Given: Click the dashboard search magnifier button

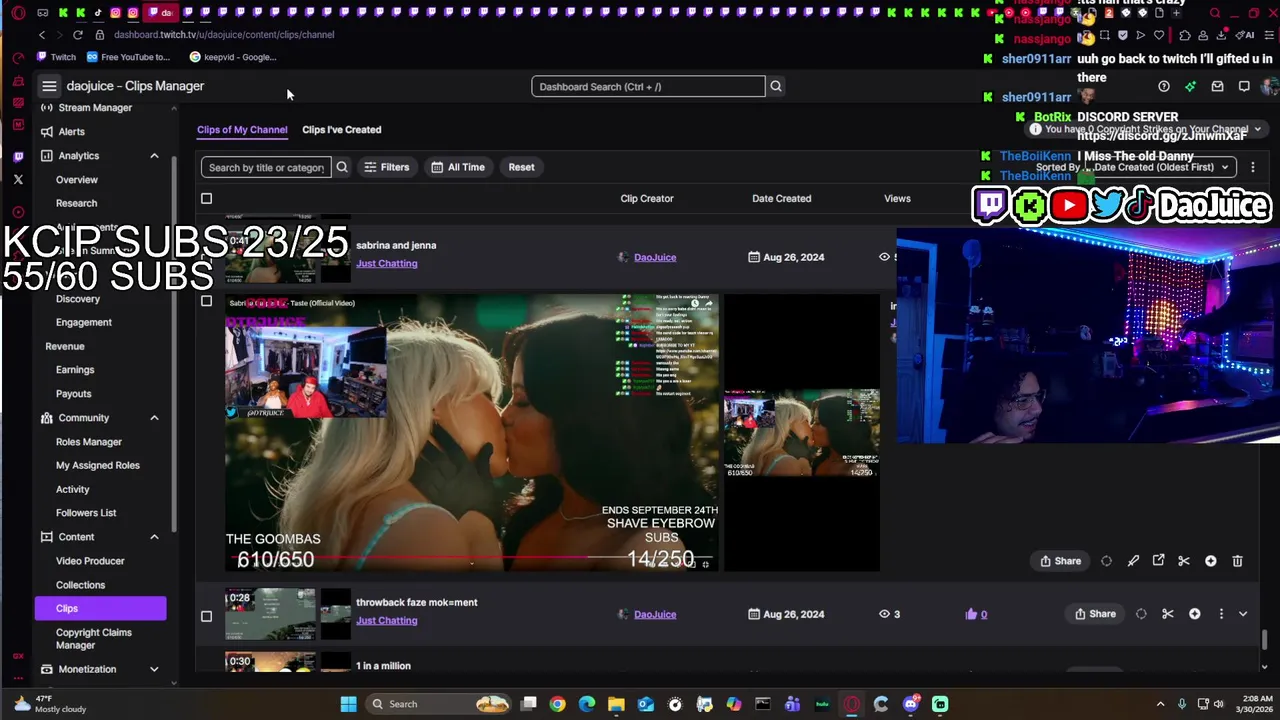Looking at the screenshot, I should 776,86.
